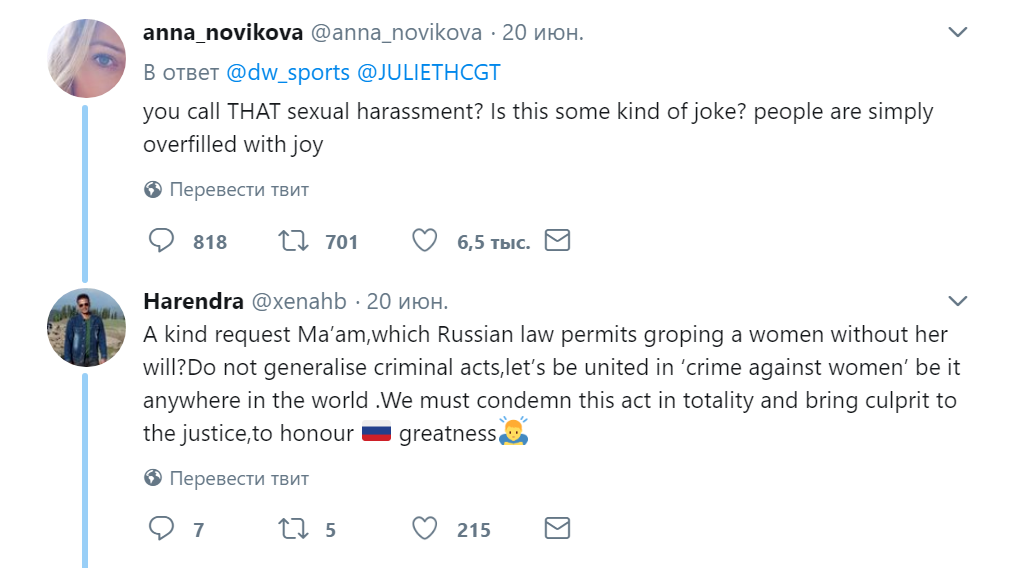Open the @JULIETHCGT mention link
1028x568 pixels.
click(429, 72)
